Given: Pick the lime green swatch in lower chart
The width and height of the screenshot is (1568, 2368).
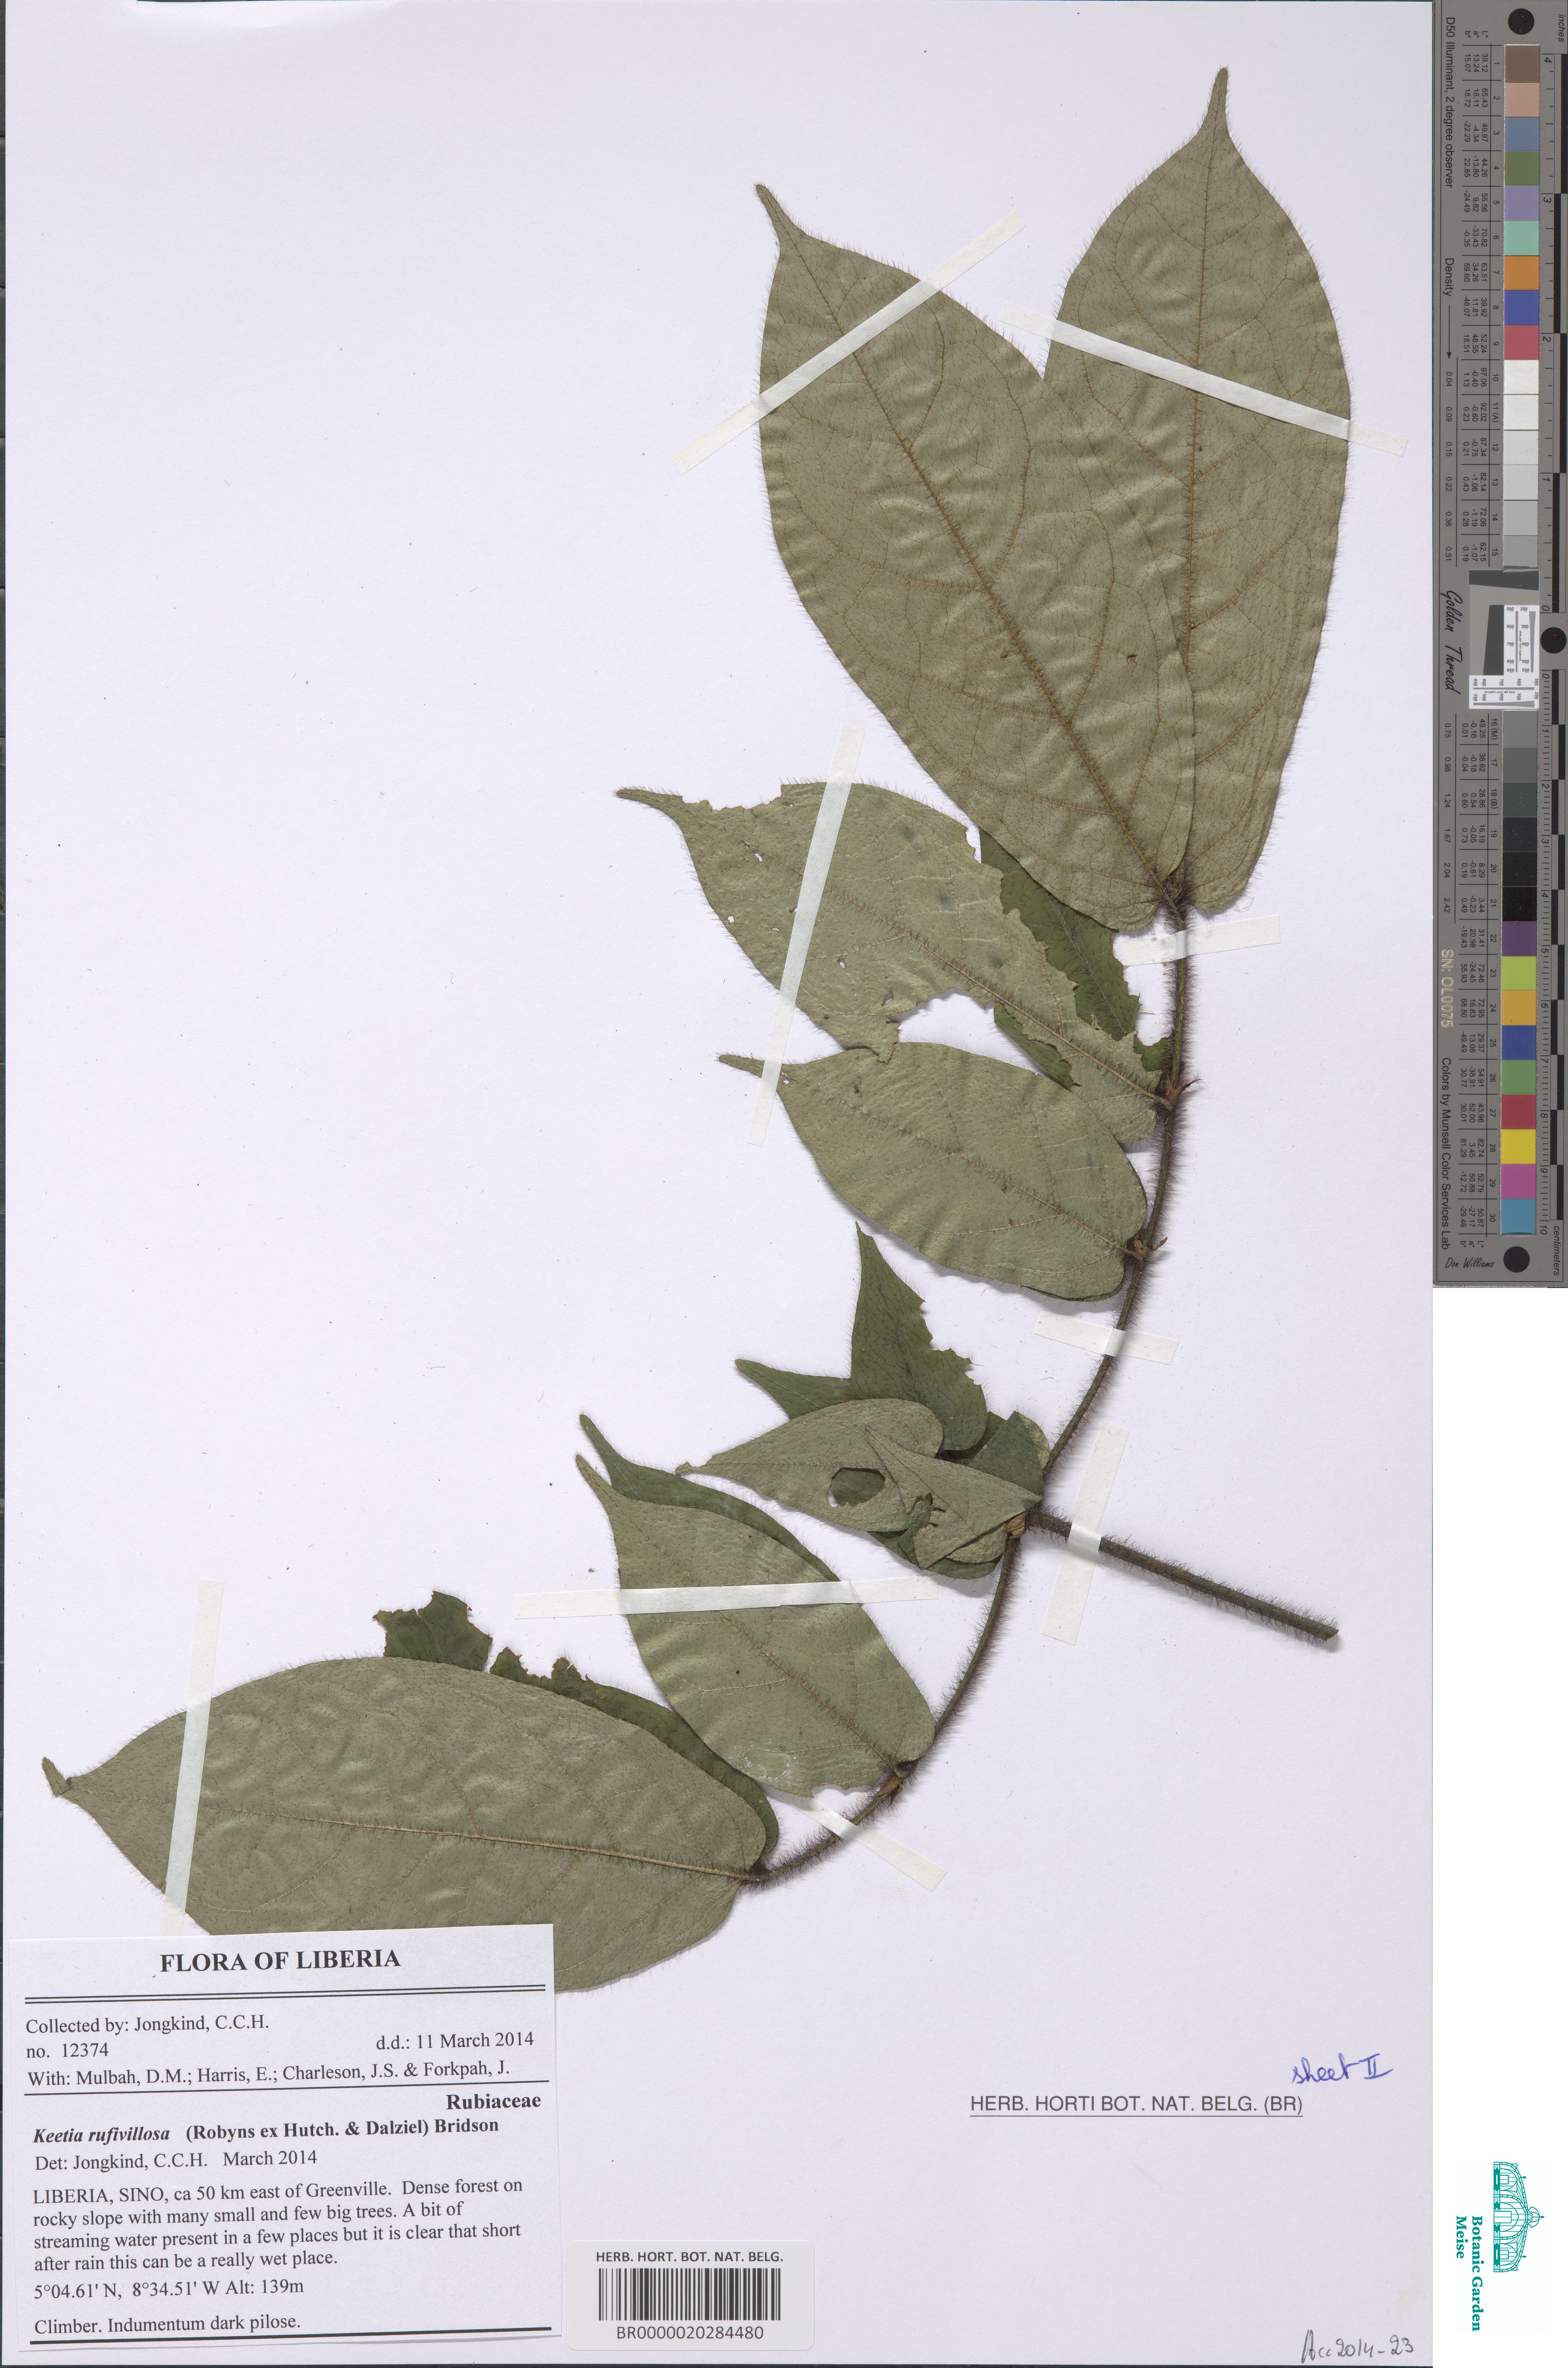Looking at the screenshot, I should coord(1519,973).
